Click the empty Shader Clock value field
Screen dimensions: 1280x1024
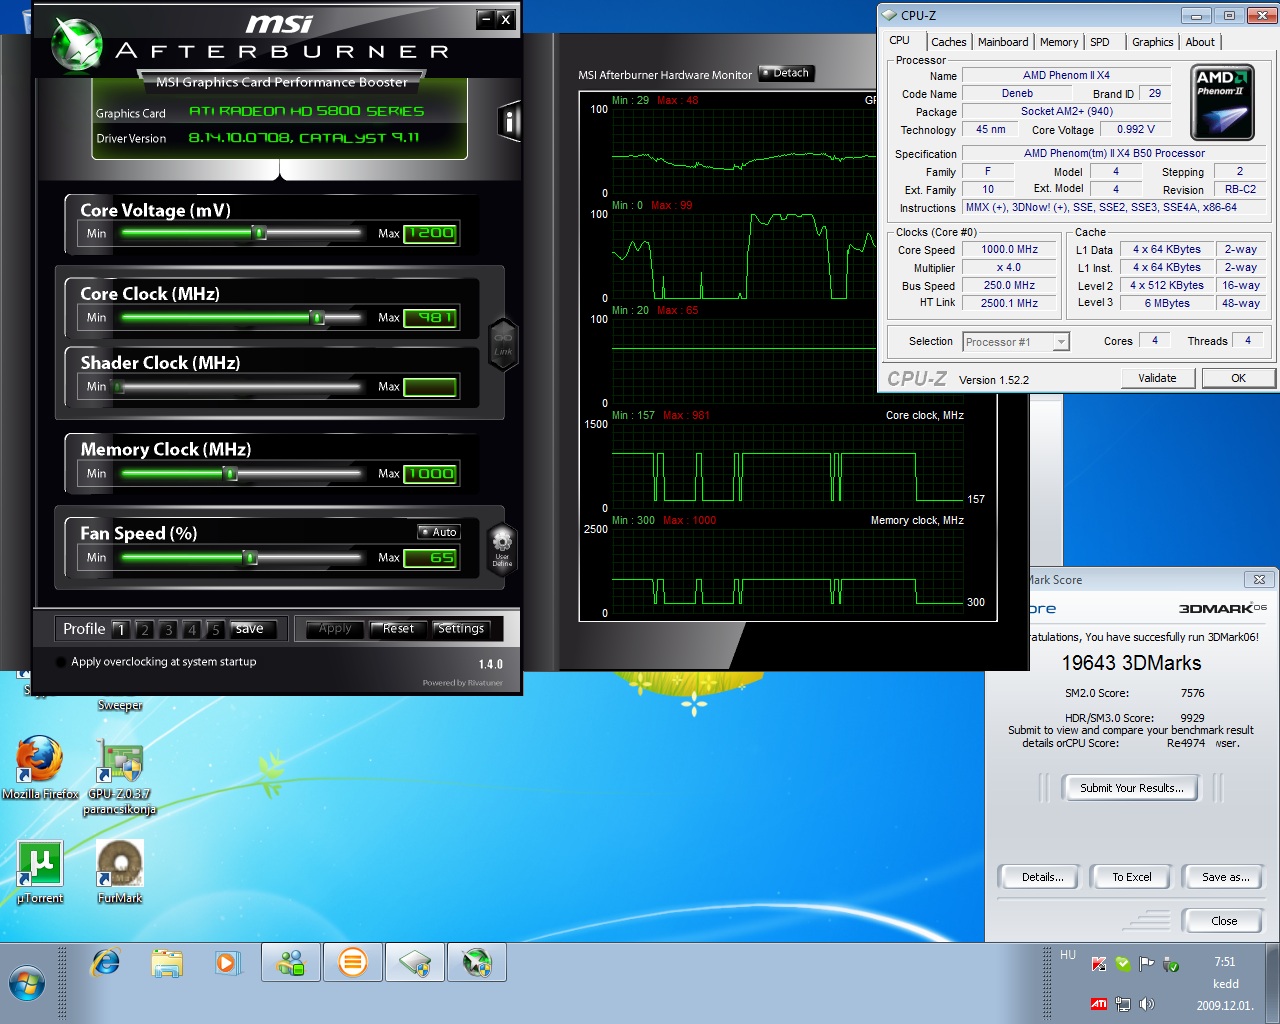point(431,387)
